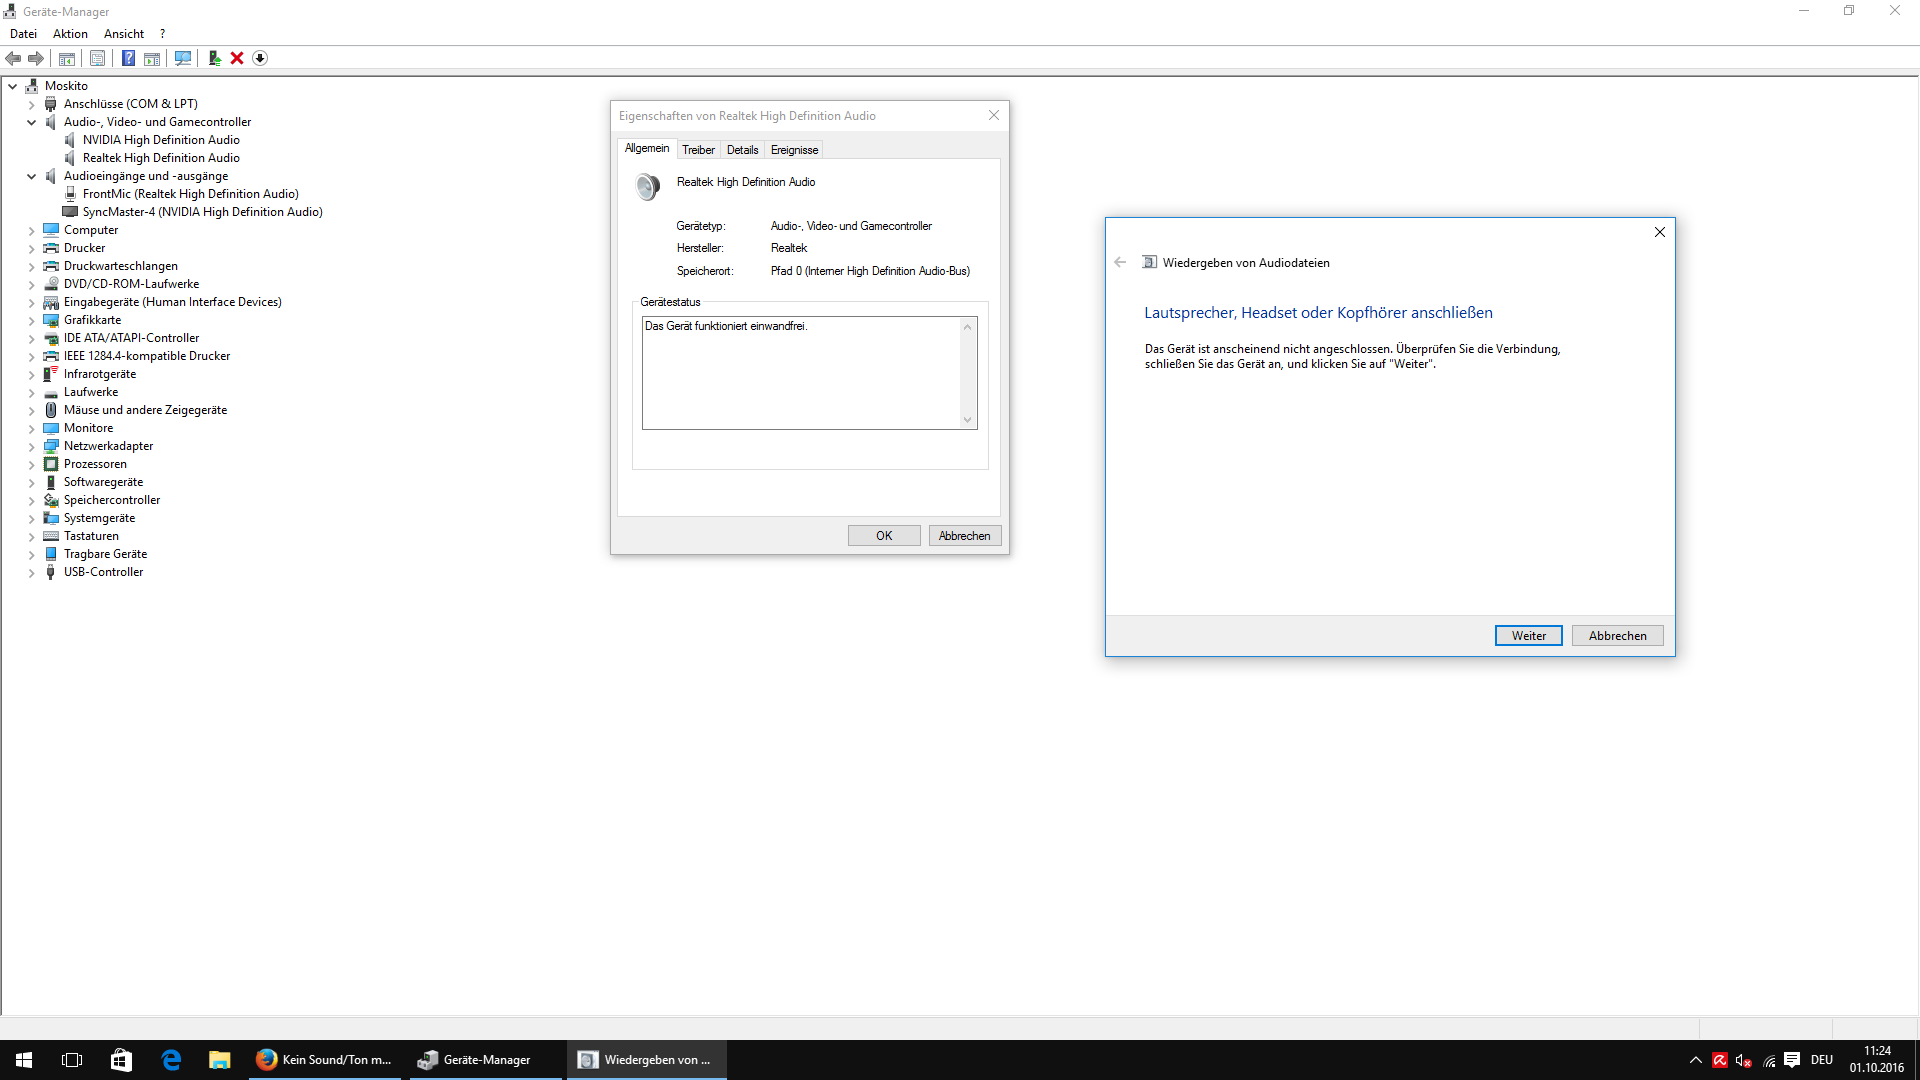The height and width of the screenshot is (1080, 1920).
Task: Click the Mäuse und andere Zeigegeräte icon
Action: [x=51, y=410]
